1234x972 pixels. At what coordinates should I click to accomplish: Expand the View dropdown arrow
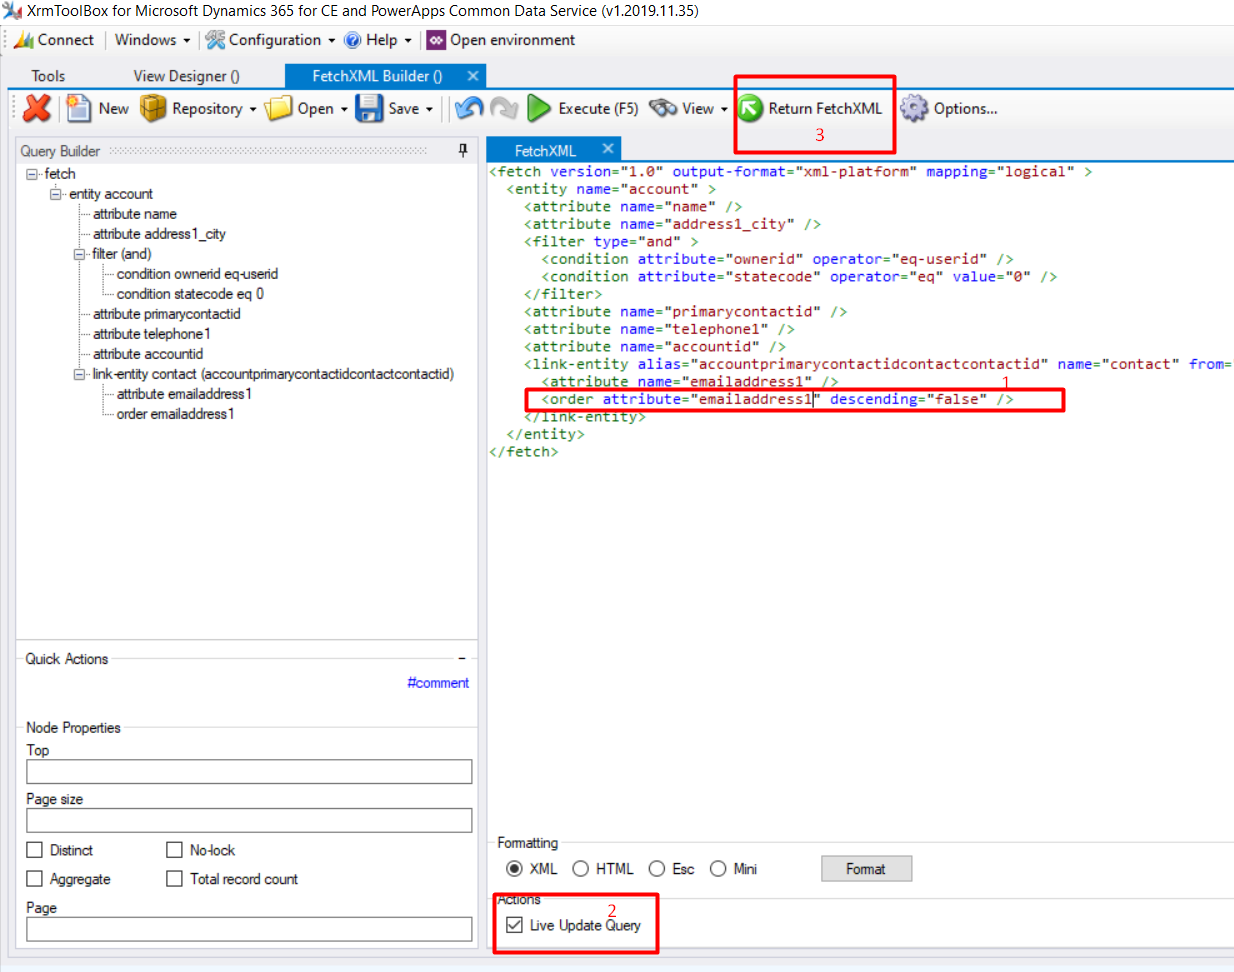click(724, 109)
